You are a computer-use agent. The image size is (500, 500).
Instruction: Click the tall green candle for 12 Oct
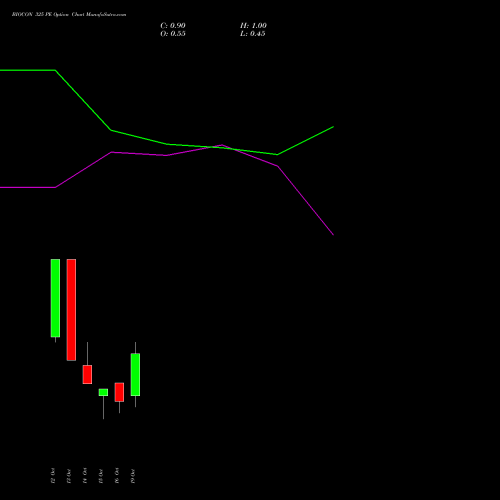click(55, 298)
